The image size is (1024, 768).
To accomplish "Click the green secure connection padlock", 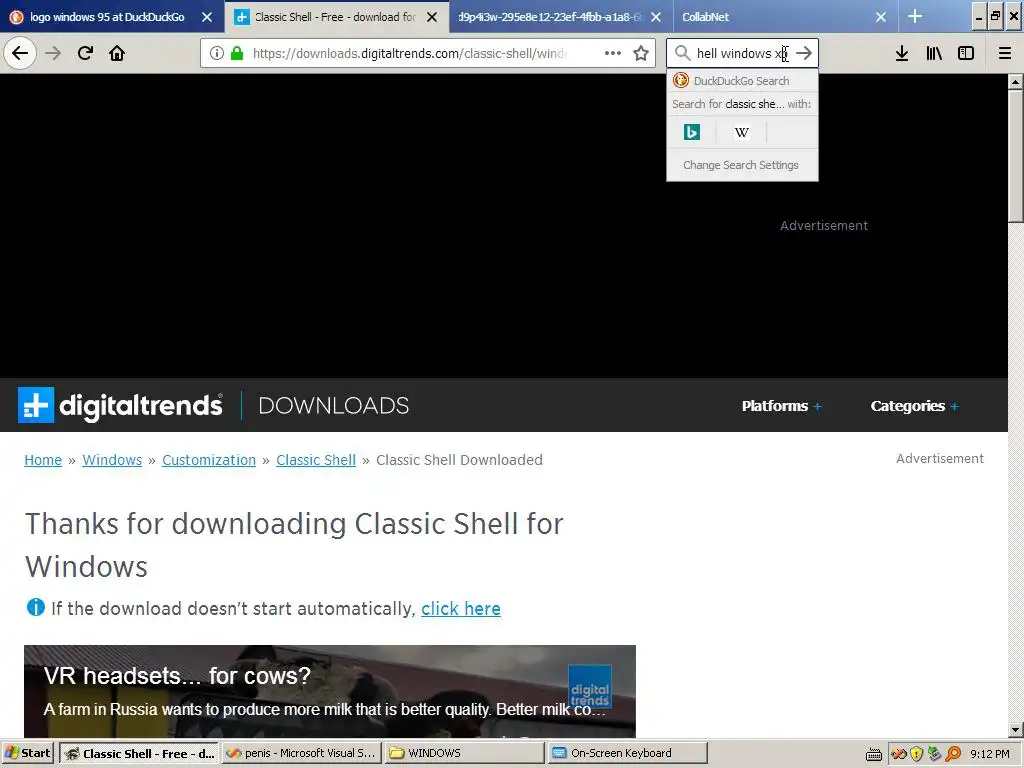I will (x=237, y=53).
